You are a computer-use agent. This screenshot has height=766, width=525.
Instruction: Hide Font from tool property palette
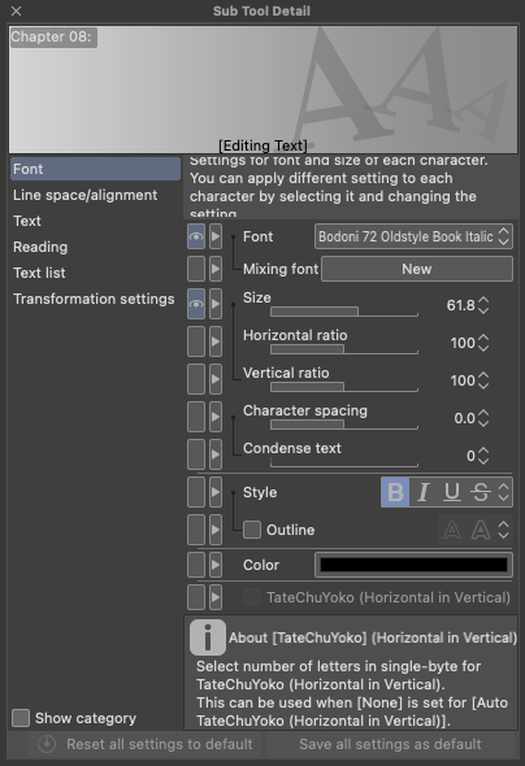196,237
